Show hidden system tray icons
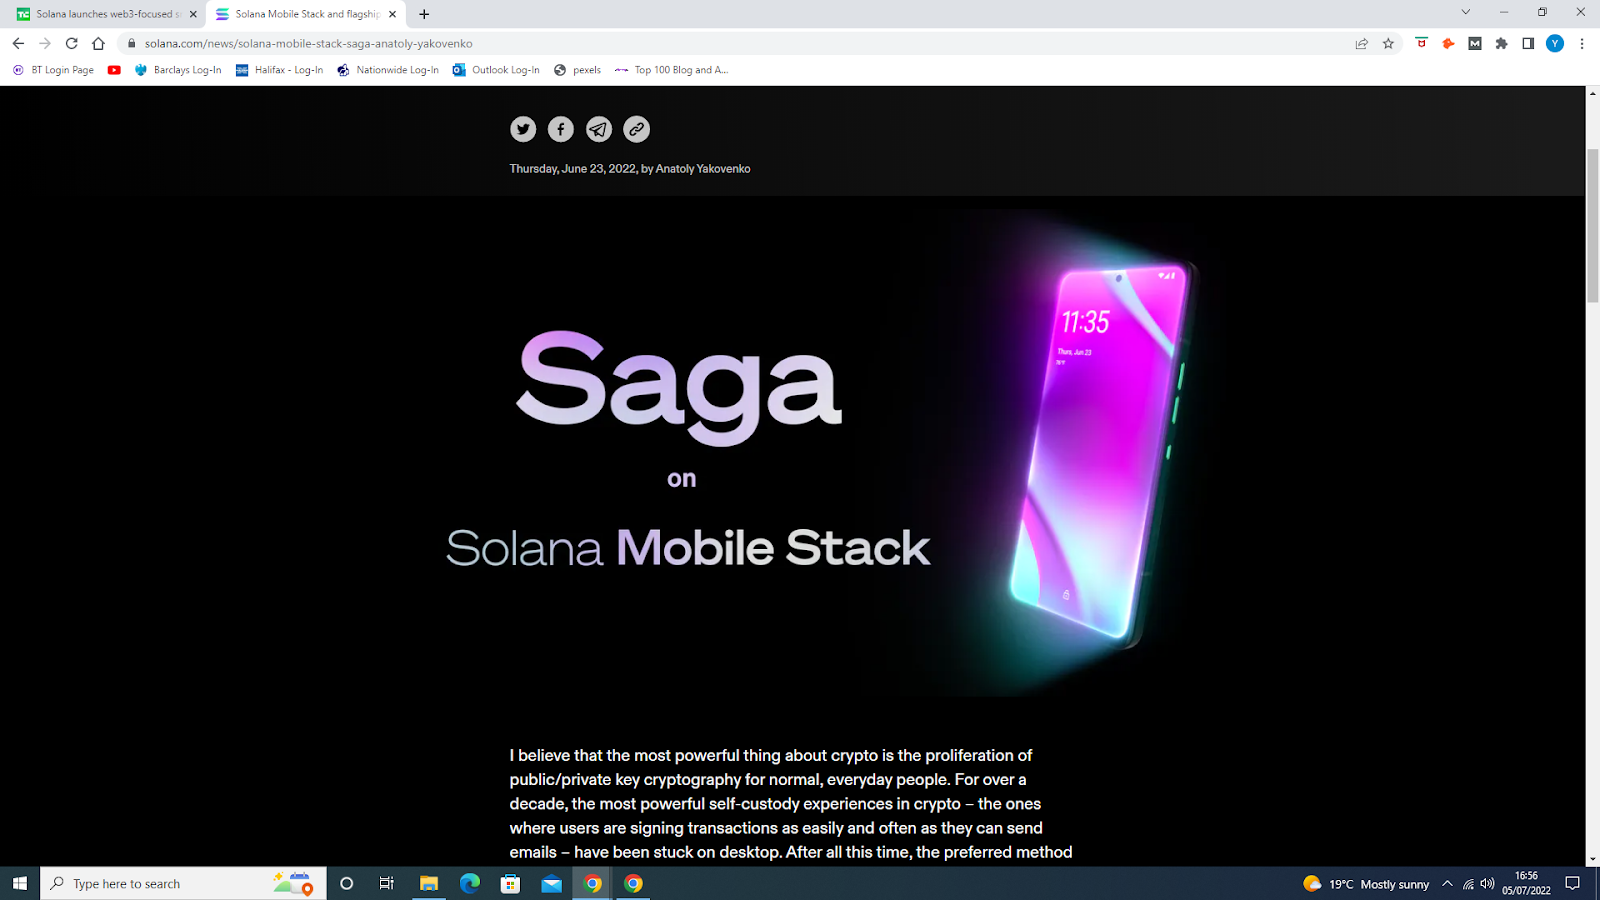Viewport: 1600px width, 900px height. pyautogui.click(x=1447, y=883)
